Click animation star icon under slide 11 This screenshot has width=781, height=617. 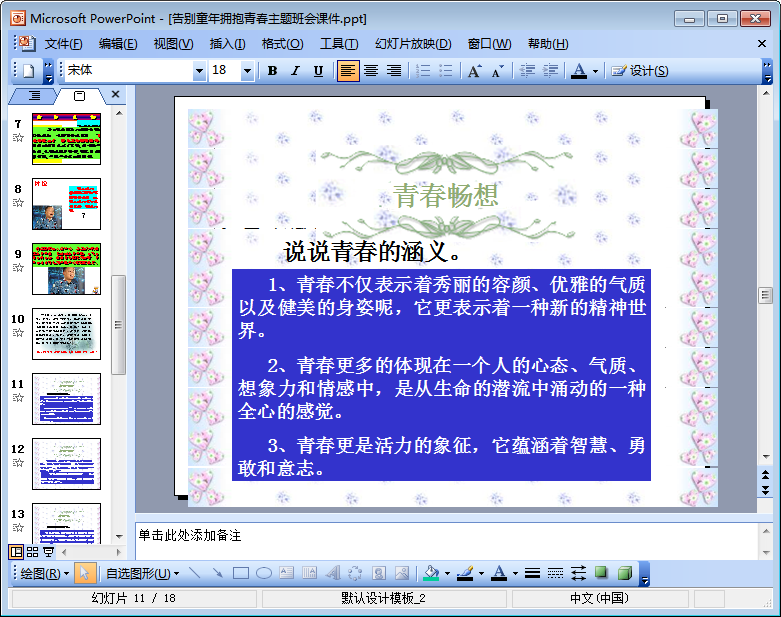point(18,397)
